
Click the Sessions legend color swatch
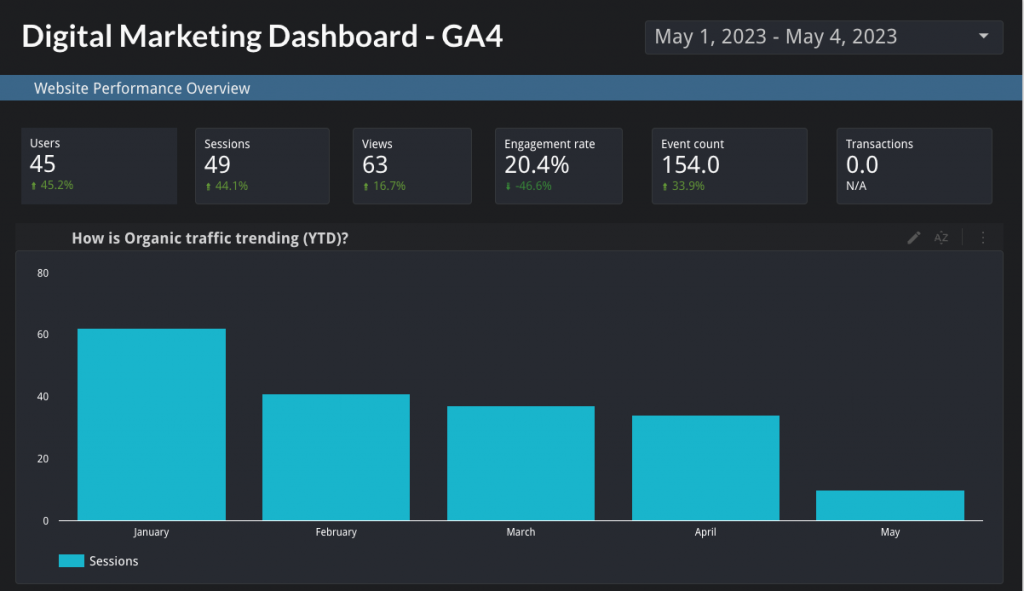click(x=71, y=561)
